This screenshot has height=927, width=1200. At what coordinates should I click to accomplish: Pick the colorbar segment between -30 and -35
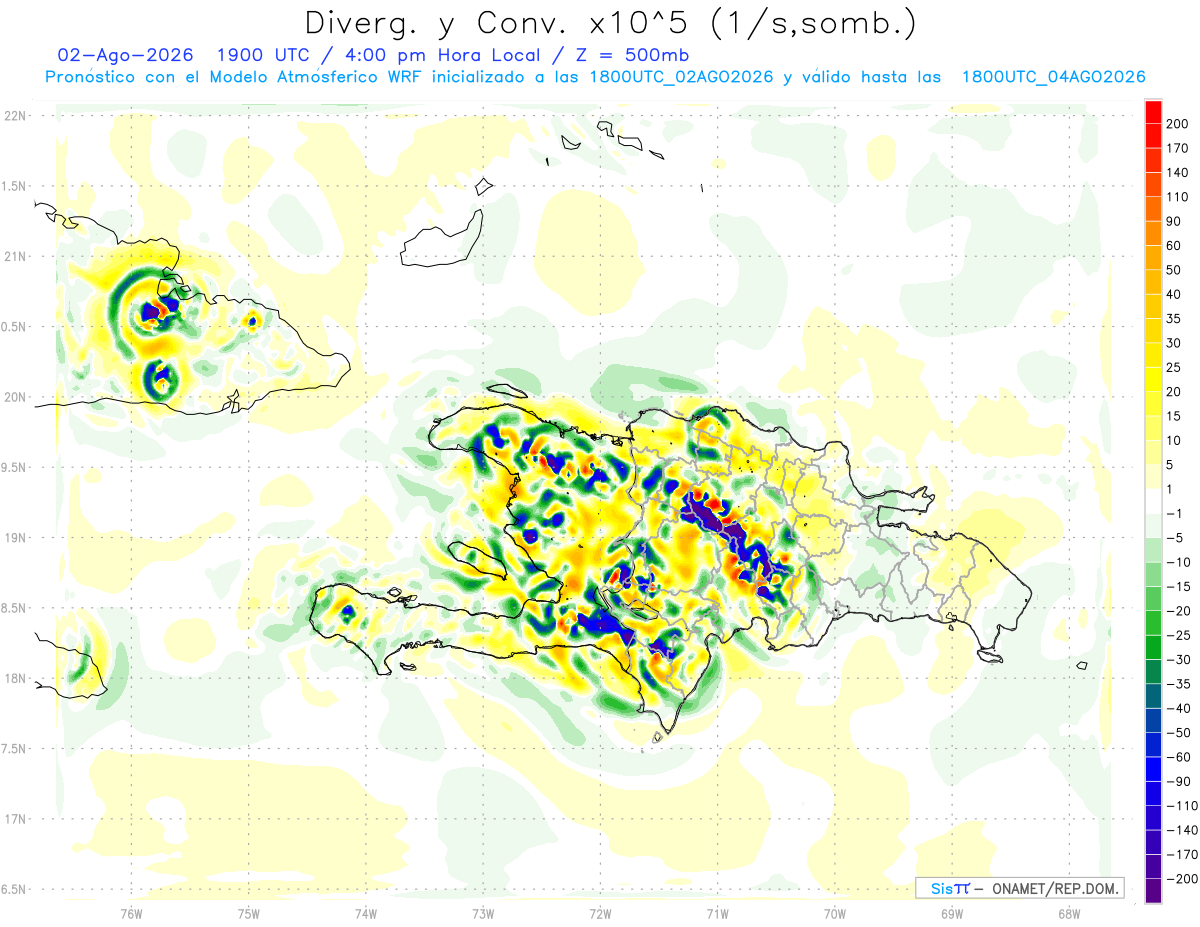[x=1153, y=672]
